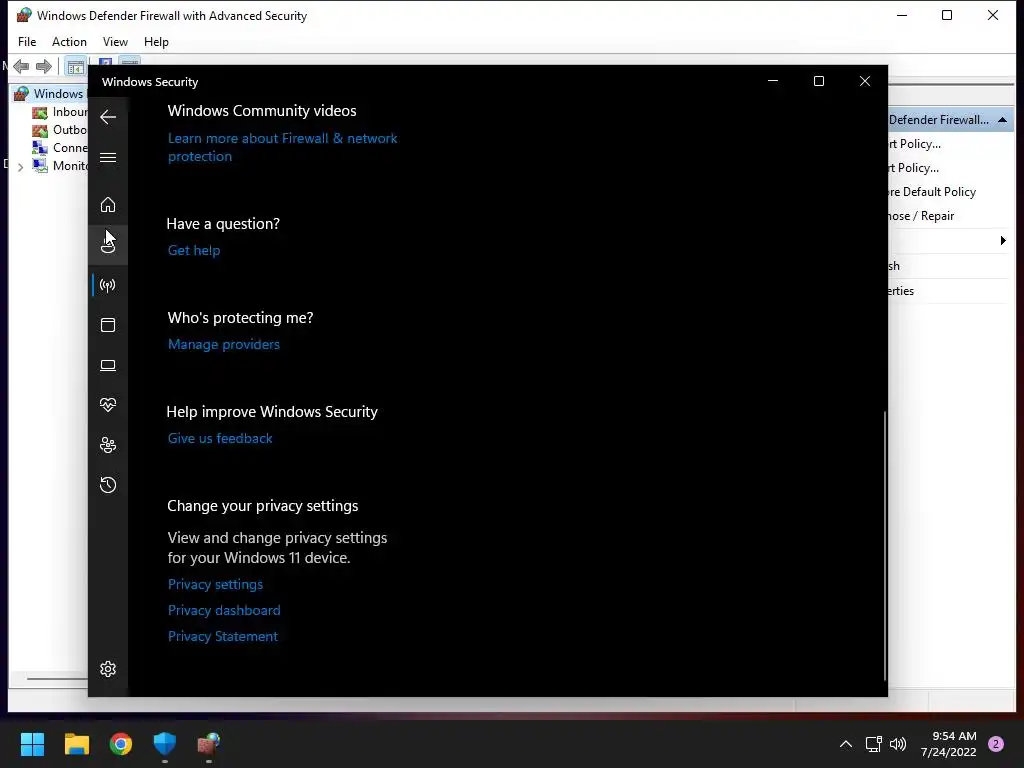Click Manage providers link

pos(223,345)
